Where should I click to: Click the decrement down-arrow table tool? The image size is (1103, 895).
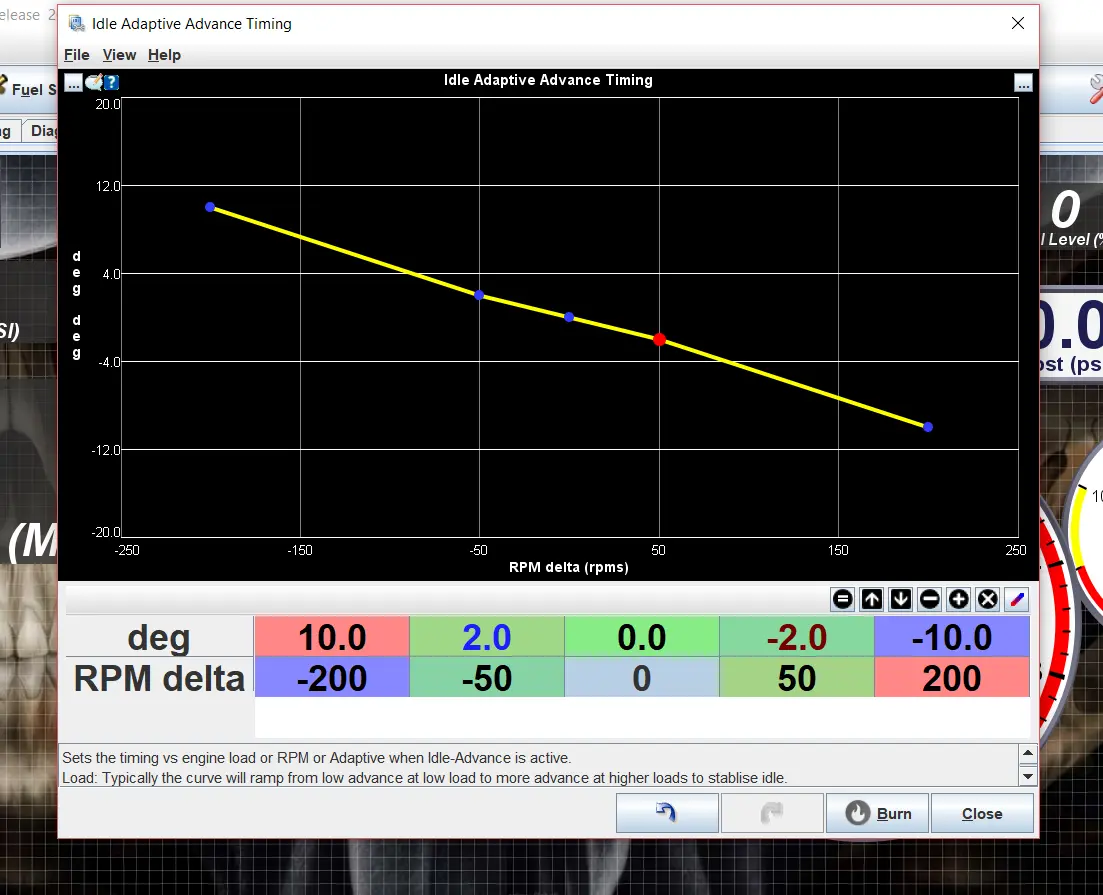click(x=900, y=599)
